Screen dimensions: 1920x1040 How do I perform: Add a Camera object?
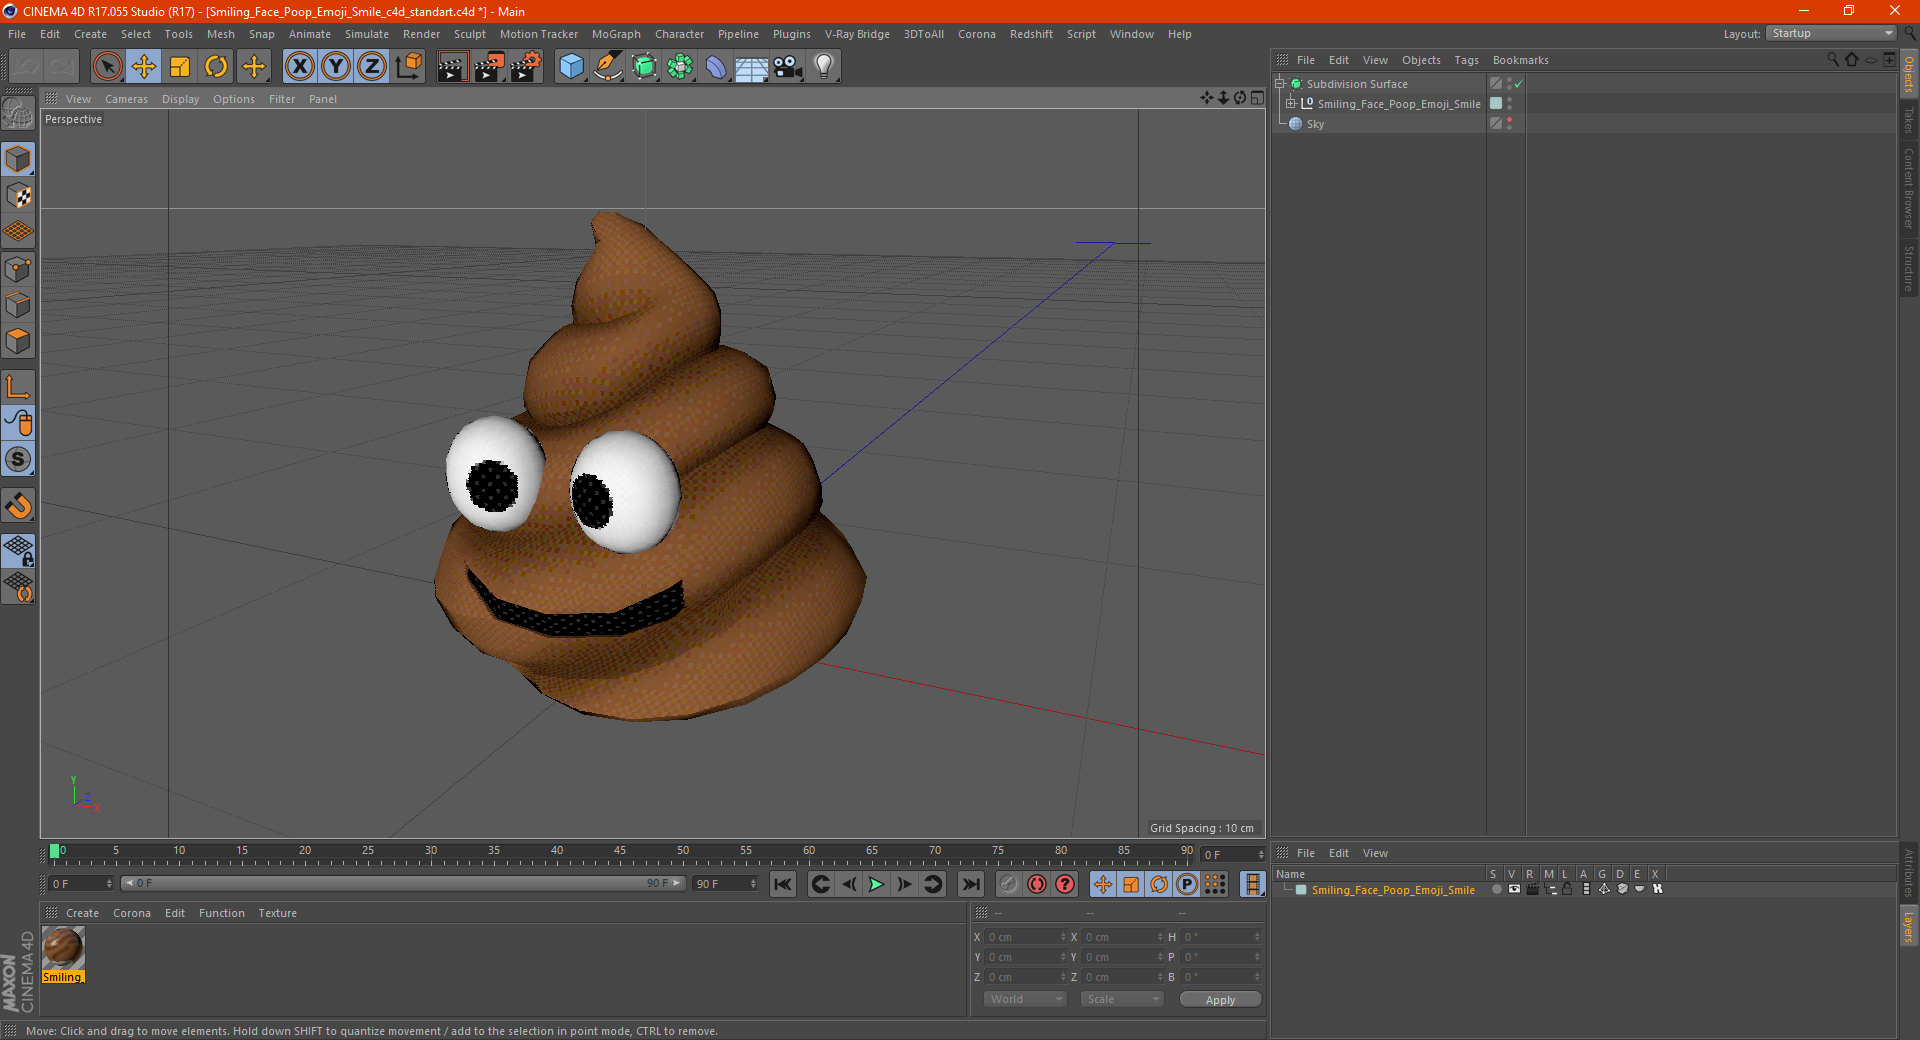point(788,67)
